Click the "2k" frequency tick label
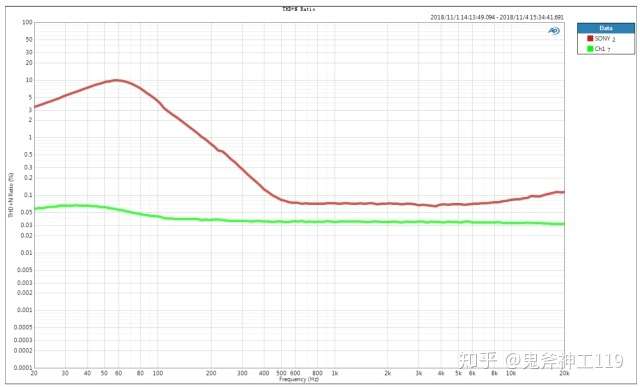 coord(388,373)
